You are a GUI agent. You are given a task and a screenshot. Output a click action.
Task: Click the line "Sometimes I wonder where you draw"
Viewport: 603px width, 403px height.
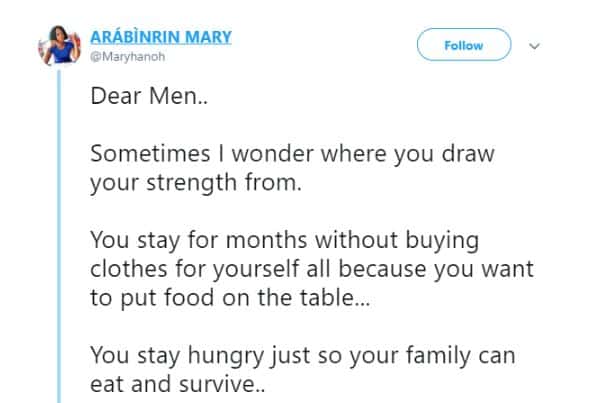[x=292, y=157]
